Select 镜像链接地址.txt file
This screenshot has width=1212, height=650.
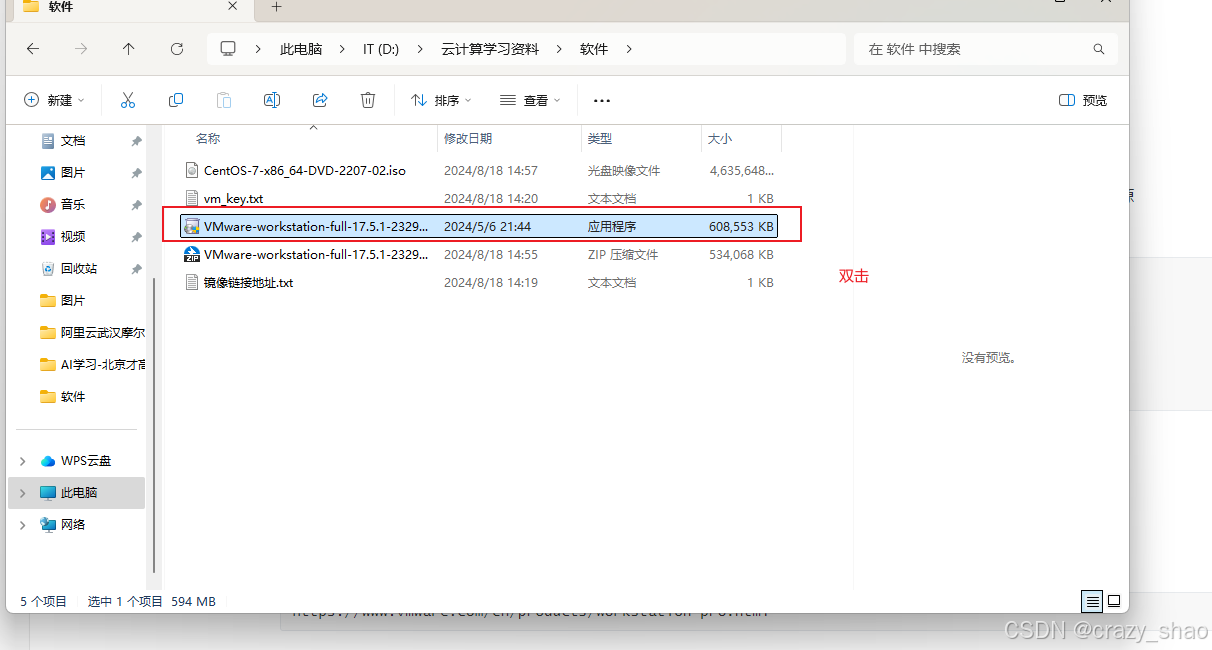(249, 283)
